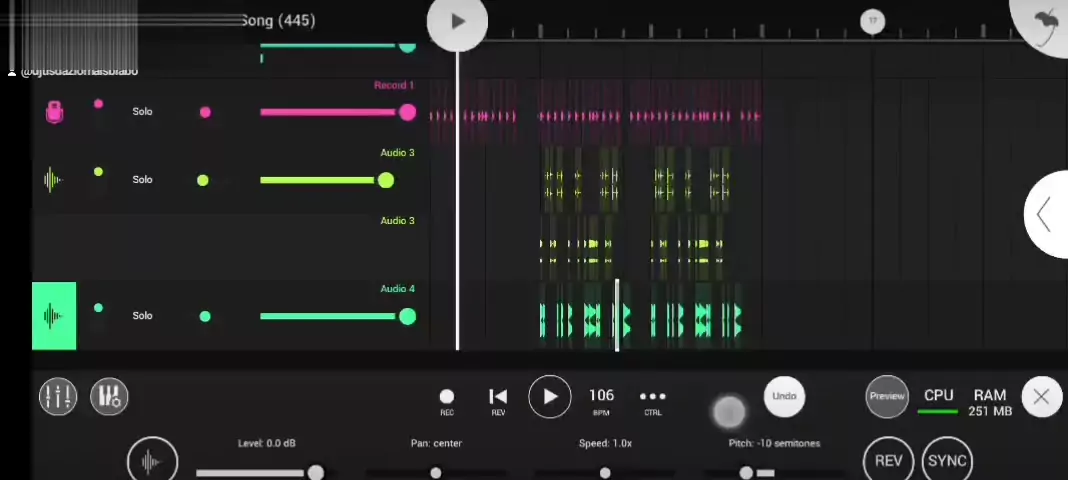Select the Record 1 track icon
This screenshot has width=1068, height=480.
55,112
